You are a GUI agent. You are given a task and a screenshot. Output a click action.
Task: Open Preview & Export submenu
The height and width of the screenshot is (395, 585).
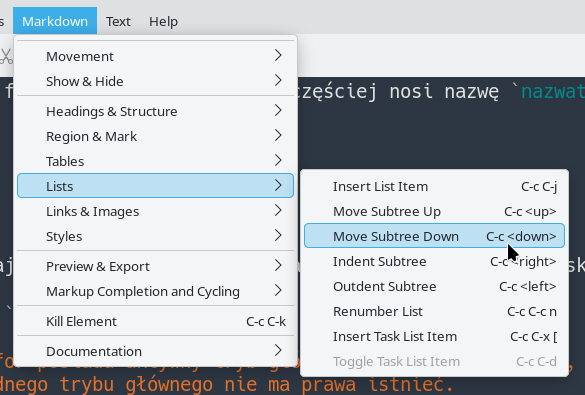(x=155, y=266)
